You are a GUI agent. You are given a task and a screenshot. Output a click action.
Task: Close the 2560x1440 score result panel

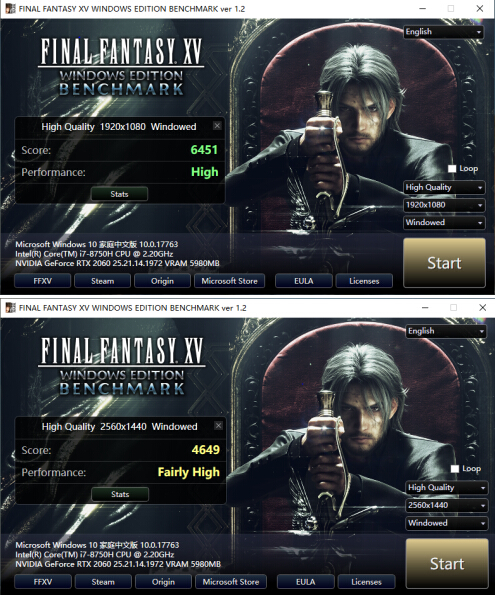pos(218,425)
